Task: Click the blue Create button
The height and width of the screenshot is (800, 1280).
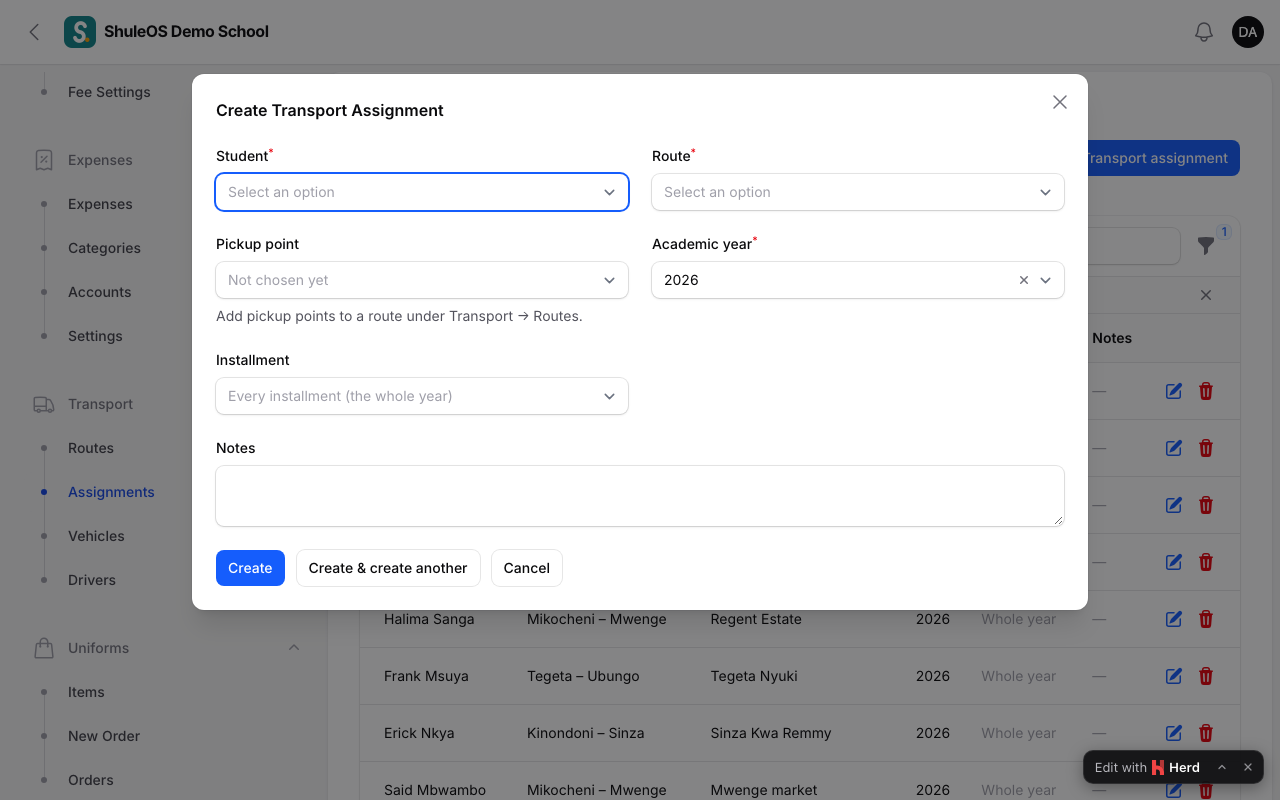Action: (250, 568)
